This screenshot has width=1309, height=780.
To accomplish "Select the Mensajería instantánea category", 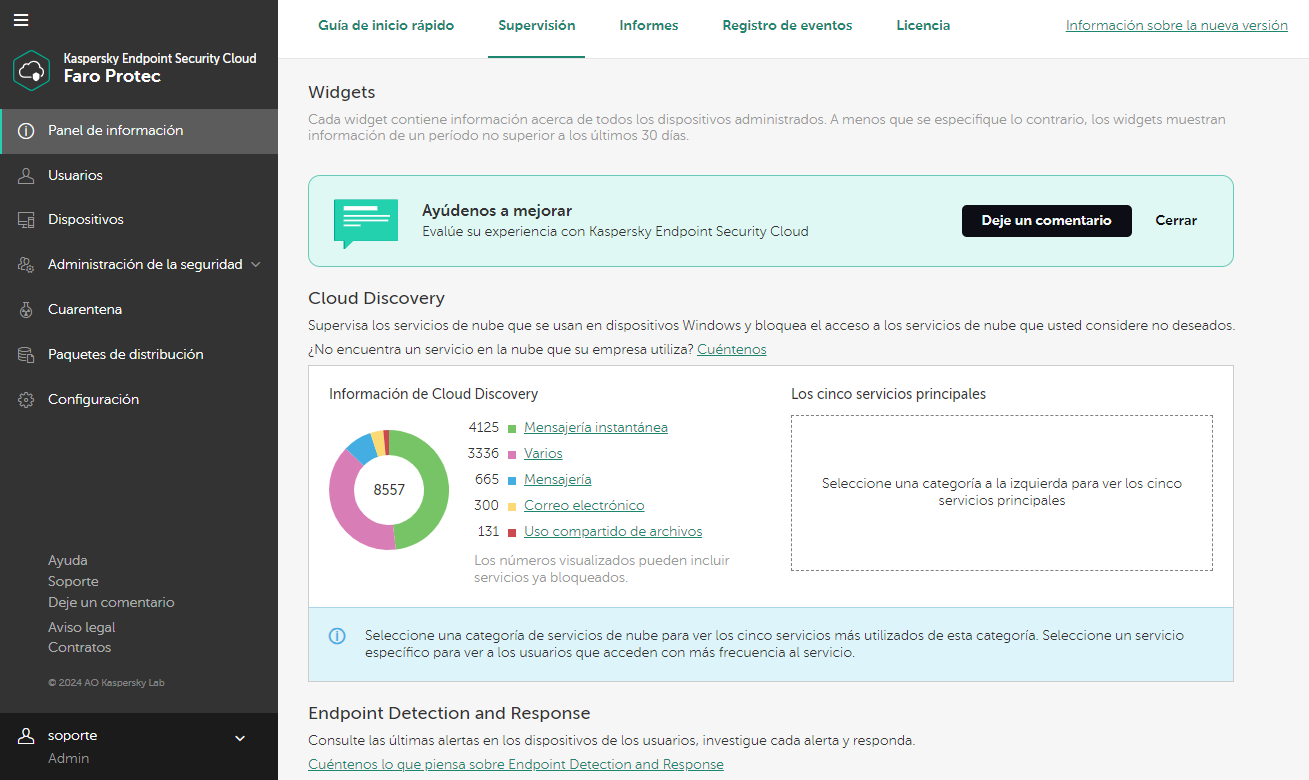I will (x=596, y=428).
